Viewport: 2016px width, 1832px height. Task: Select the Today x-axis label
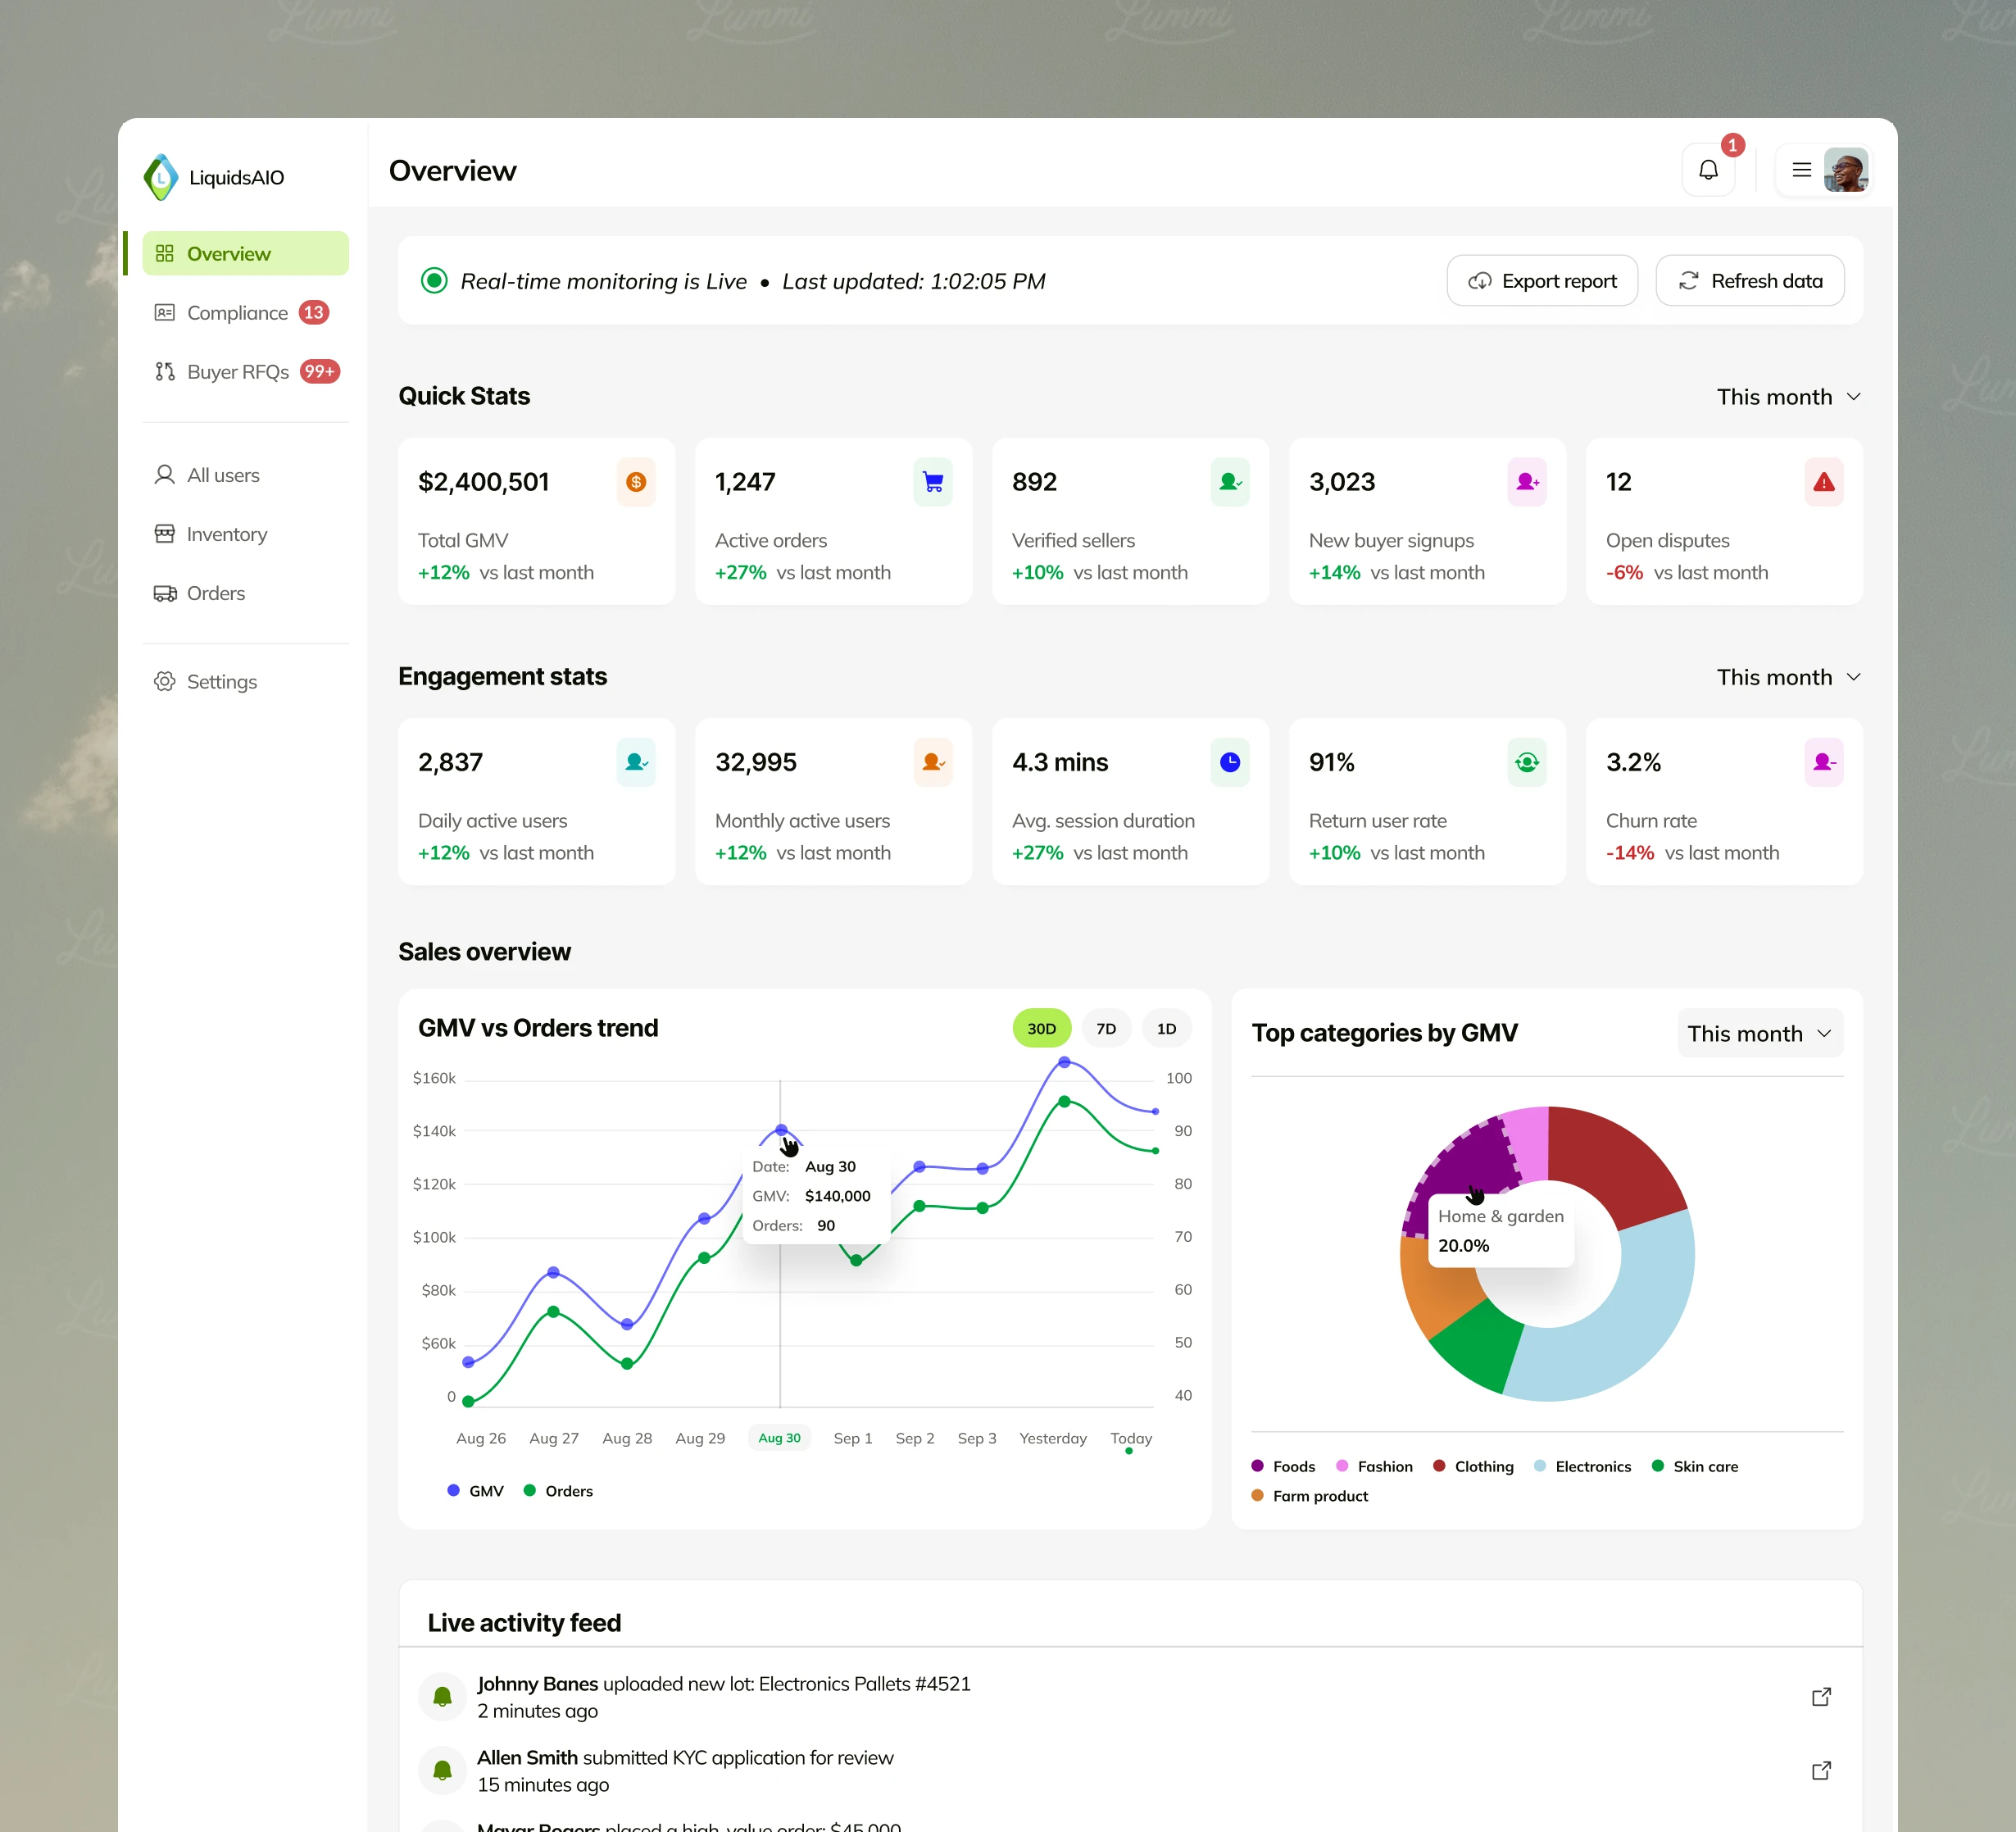(1131, 1438)
